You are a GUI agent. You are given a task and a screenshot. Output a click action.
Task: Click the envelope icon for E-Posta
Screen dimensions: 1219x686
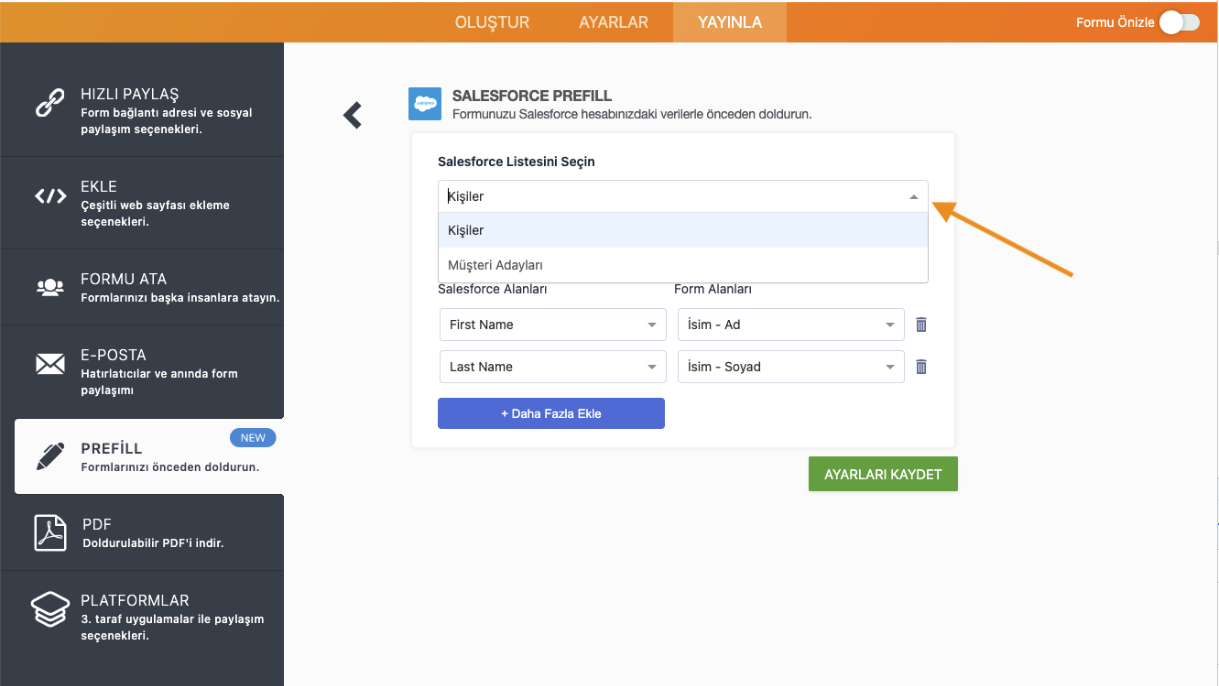click(50, 364)
